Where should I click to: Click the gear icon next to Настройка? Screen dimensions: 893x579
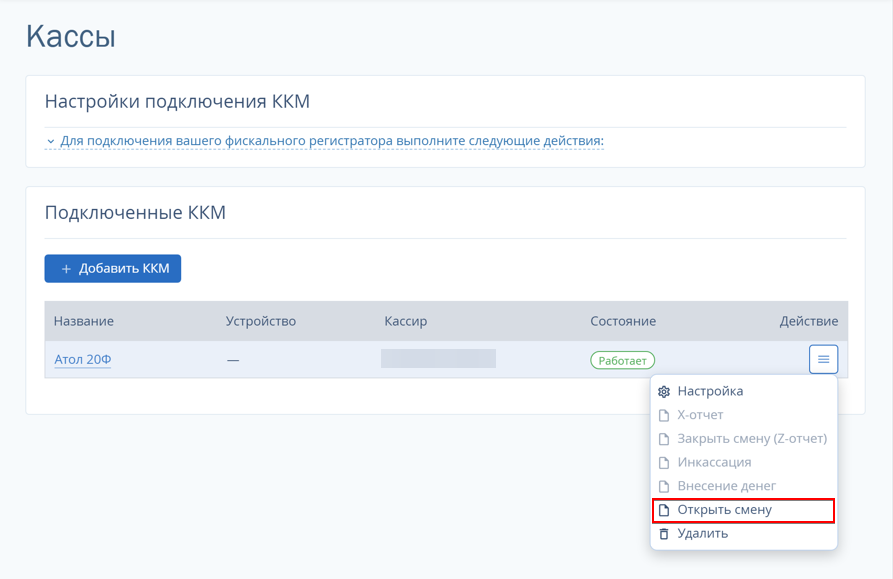coord(663,391)
